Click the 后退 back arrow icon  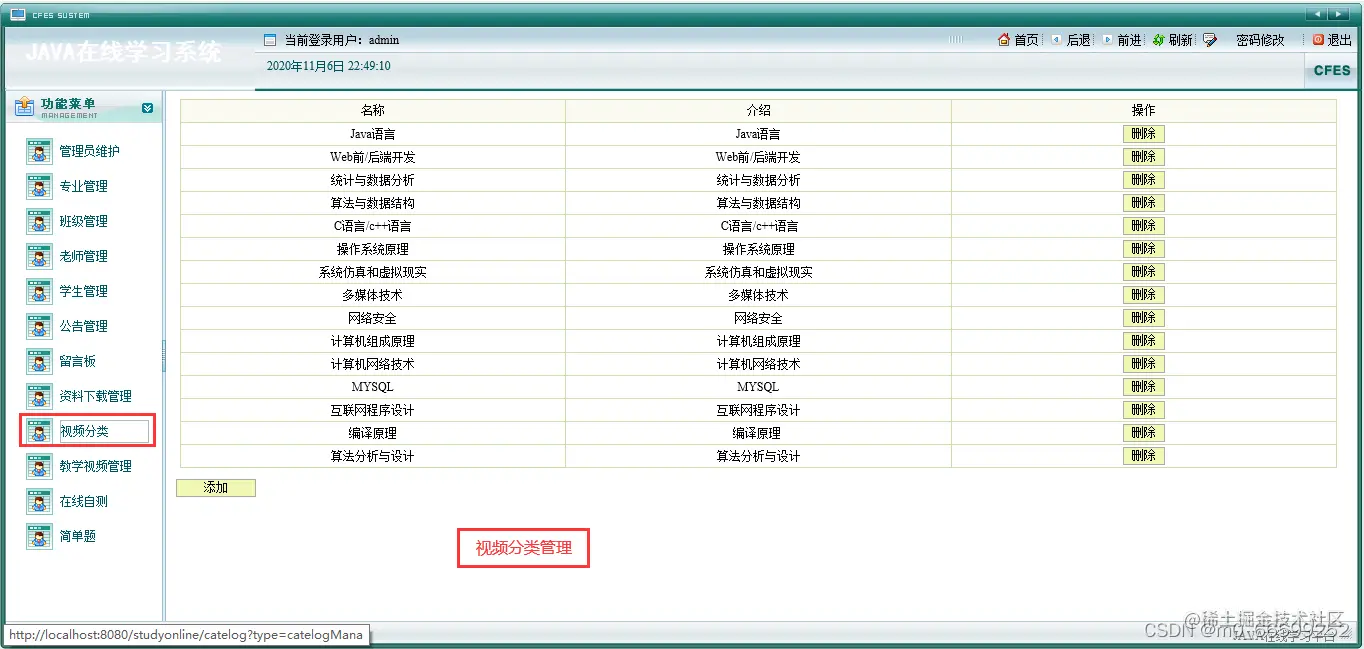[x=1056, y=40]
